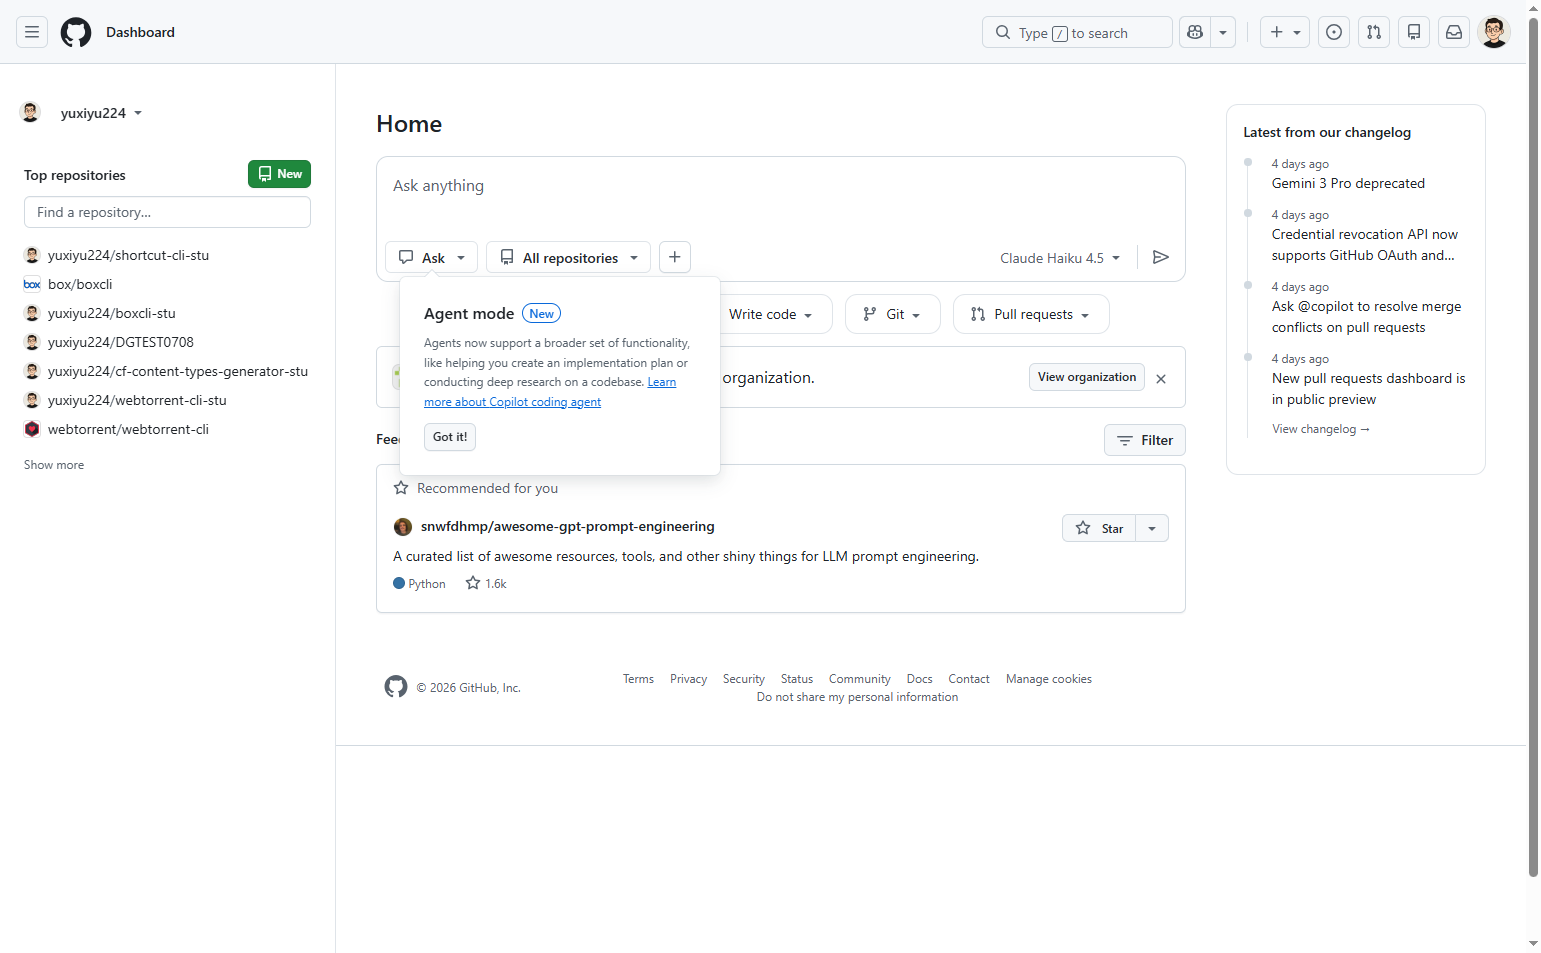This screenshot has width=1541, height=953.
Task: Expand the Copilot dropdown arrow in header
Action: 1223,32
